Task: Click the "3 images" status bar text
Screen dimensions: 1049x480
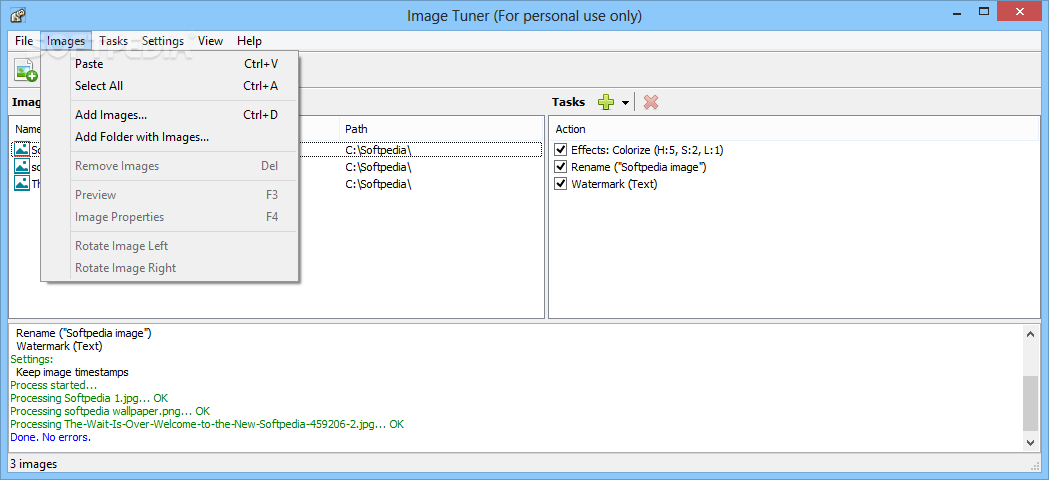Action: point(33,464)
